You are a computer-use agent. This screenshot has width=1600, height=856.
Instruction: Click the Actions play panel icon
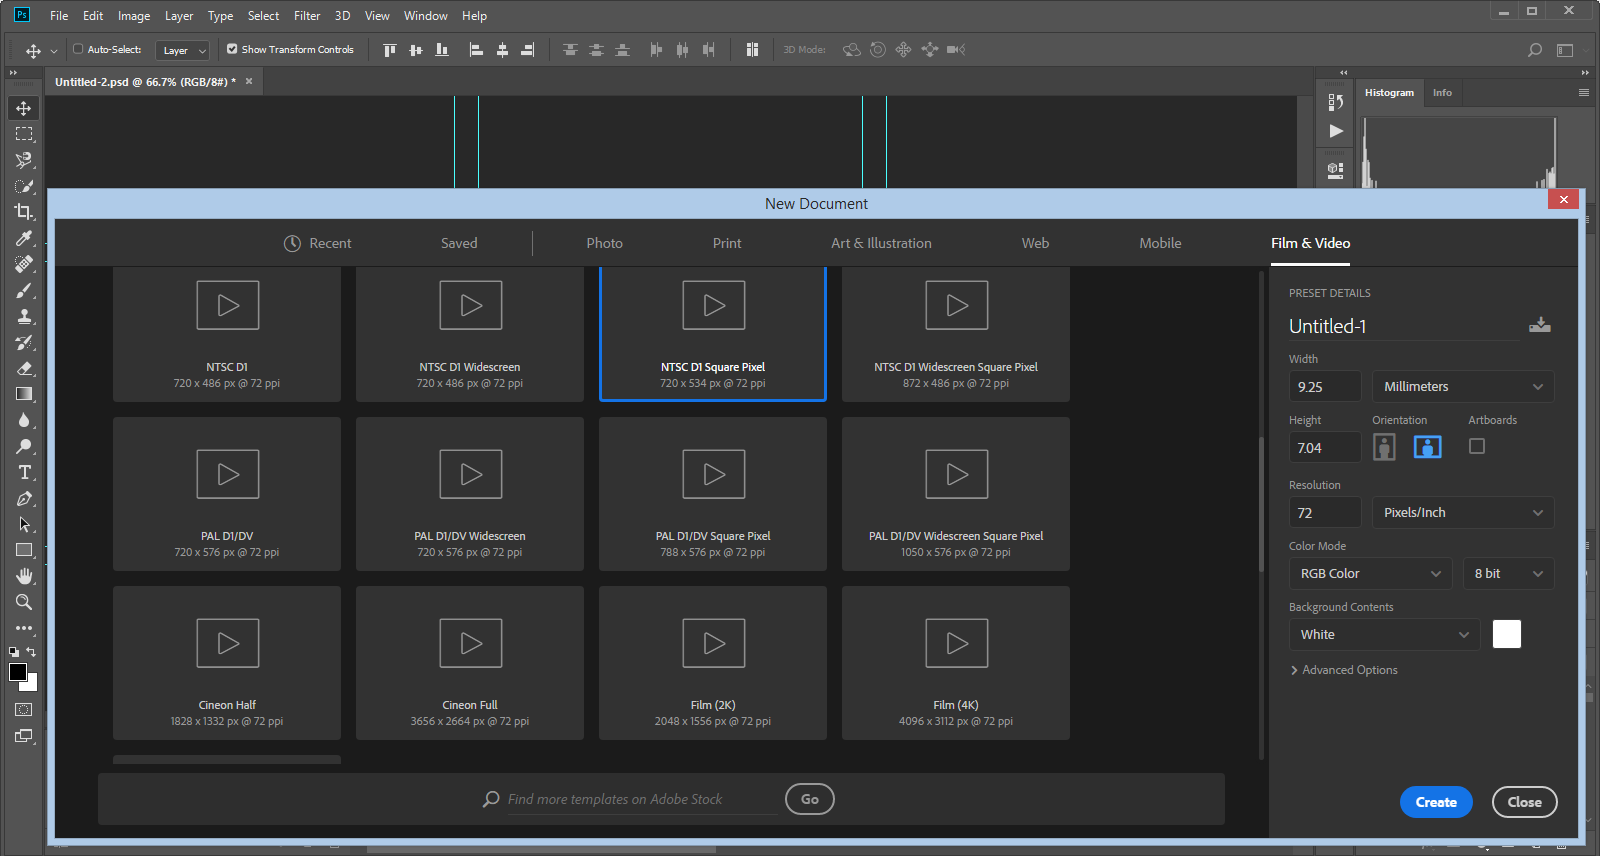click(x=1335, y=131)
